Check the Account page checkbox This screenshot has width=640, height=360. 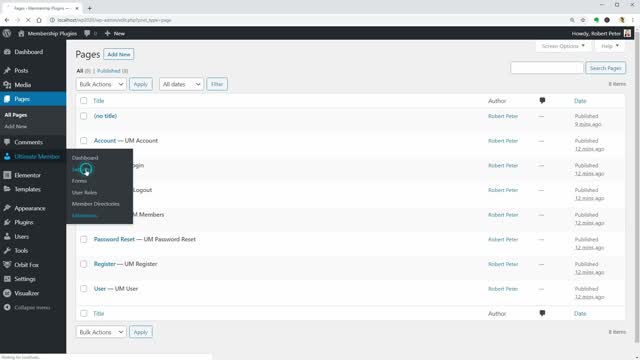[x=84, y=140]
